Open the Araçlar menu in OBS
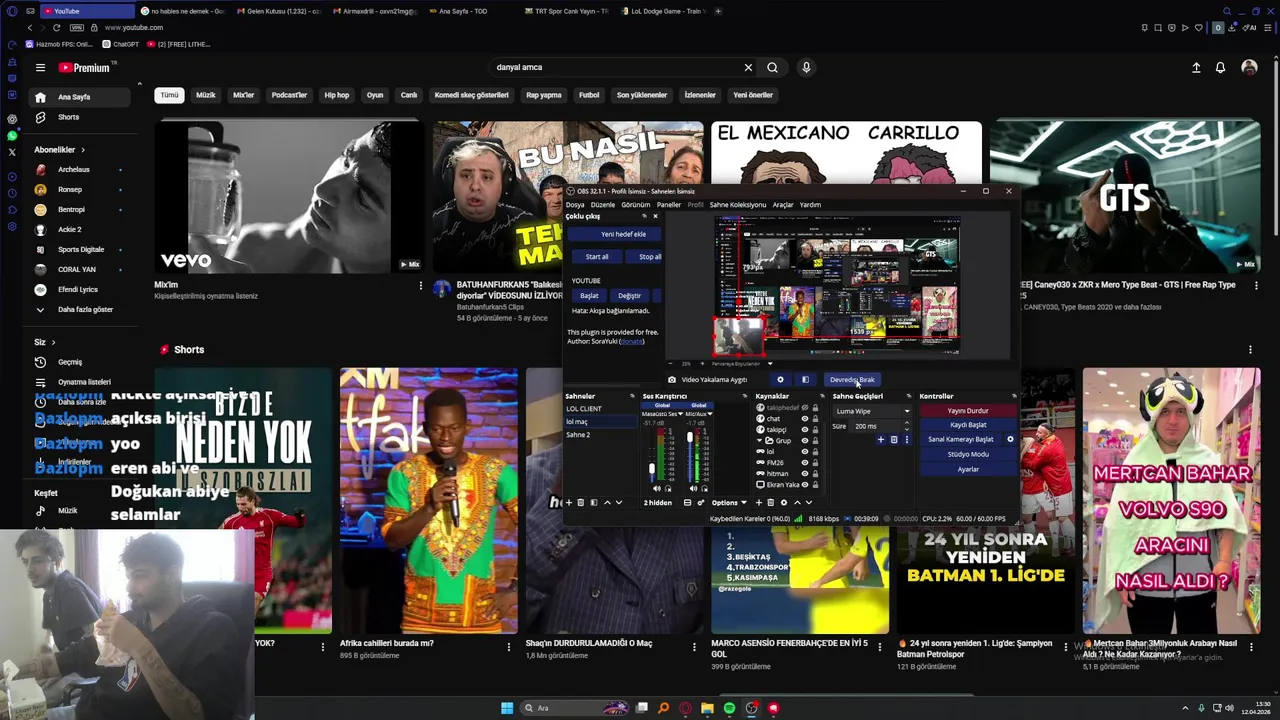Viewport: 1280px width, 720px height. pyautogui.click(x=783, y=205)
